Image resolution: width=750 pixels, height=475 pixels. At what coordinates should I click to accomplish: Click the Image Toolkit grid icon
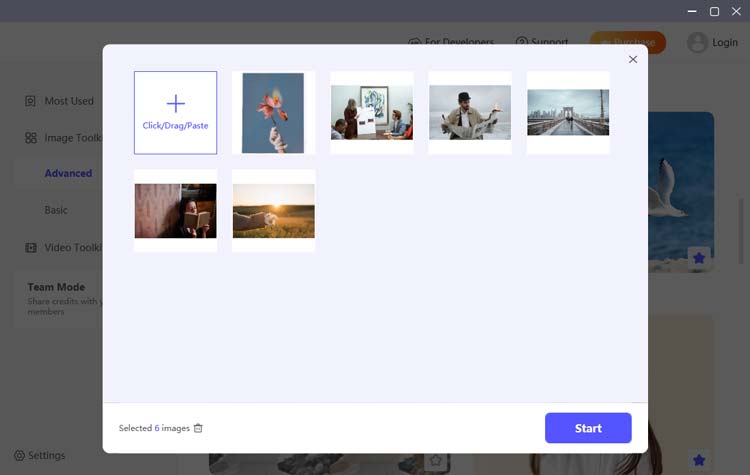[x=31, y=138]
